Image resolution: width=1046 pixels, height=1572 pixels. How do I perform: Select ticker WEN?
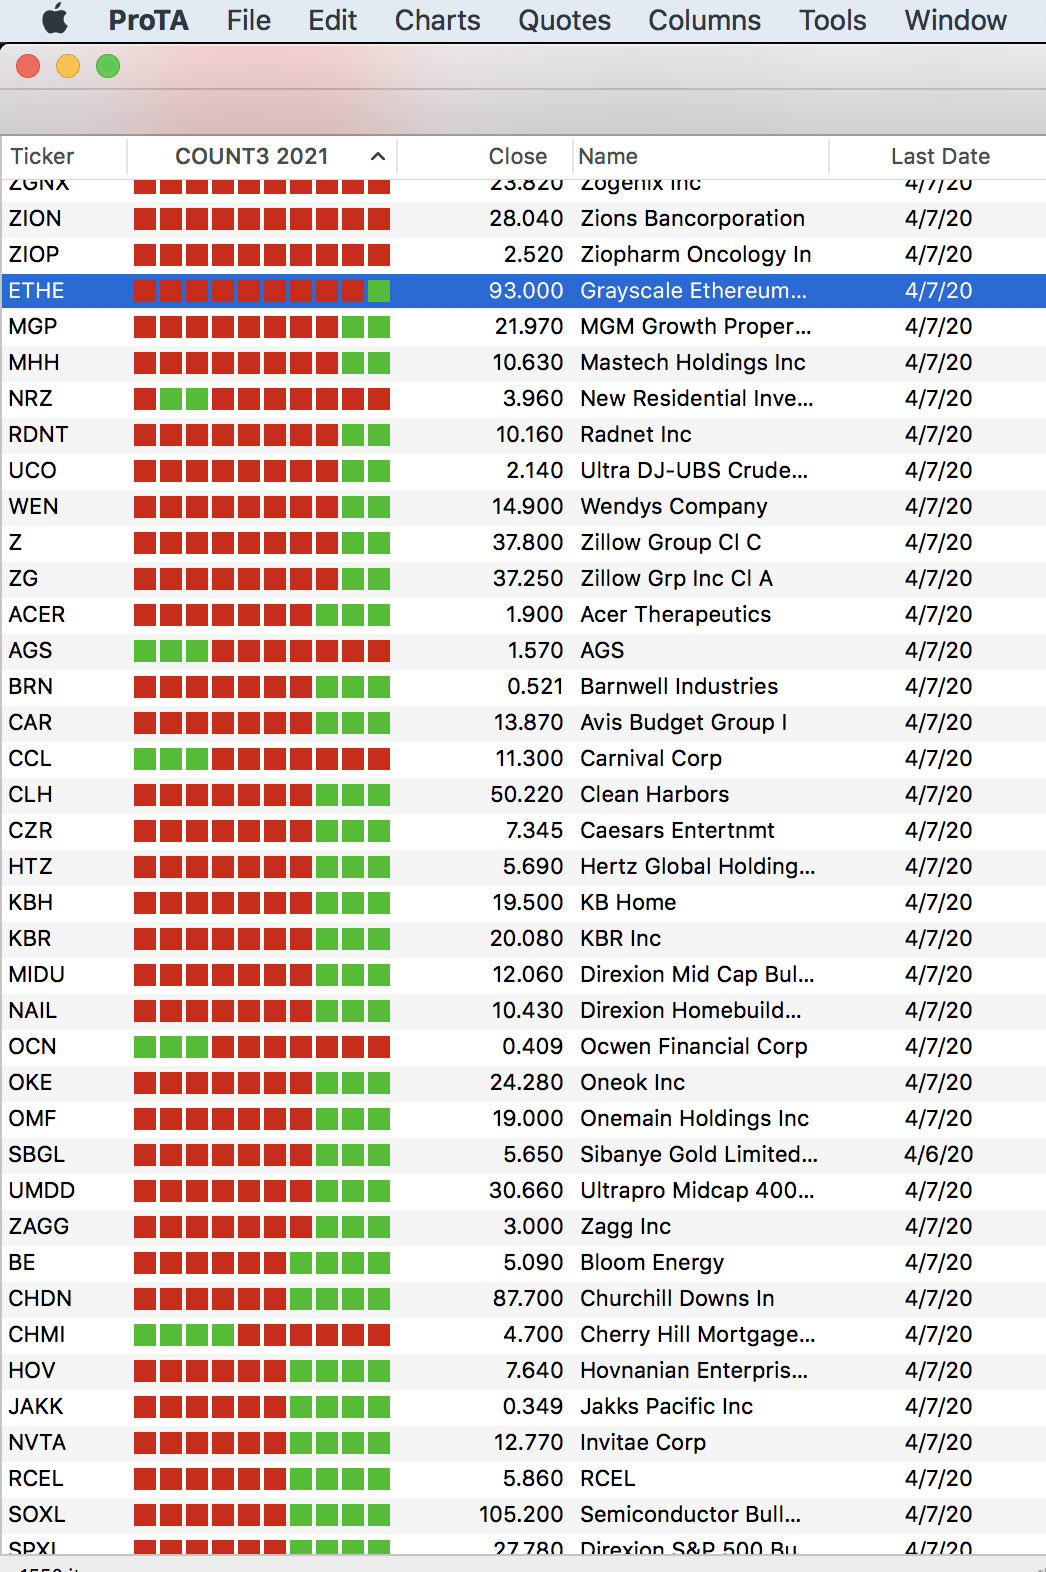pos(33,507)
